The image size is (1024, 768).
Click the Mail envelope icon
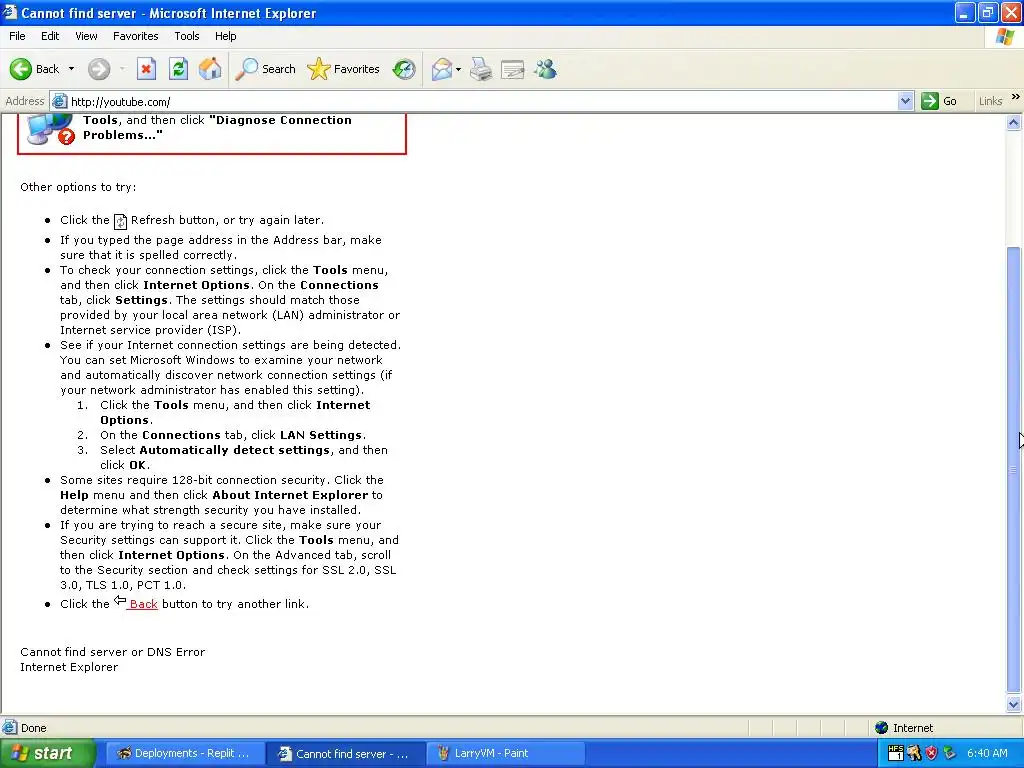point(442,69)
